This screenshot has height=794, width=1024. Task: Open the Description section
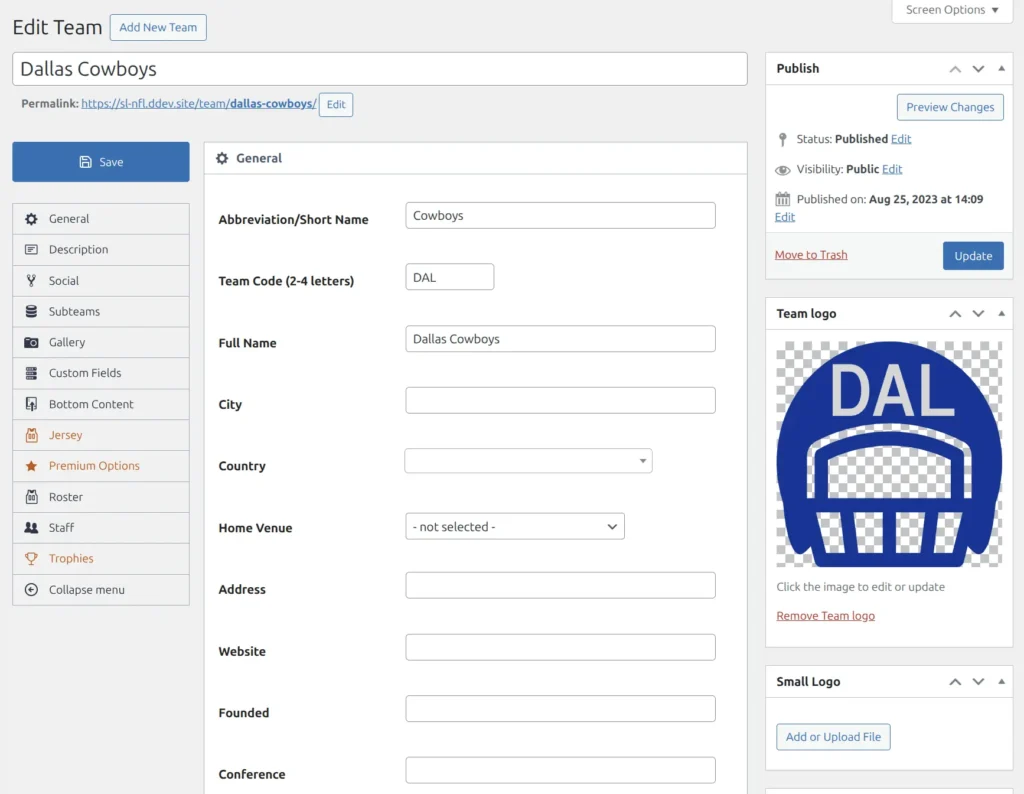pos(101,249)
